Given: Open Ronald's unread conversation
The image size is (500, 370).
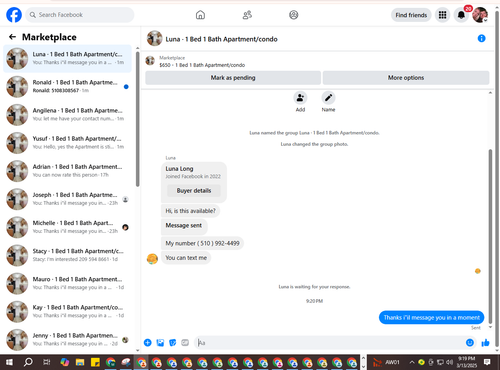Looking at the screenshot, I should [x=67, y=87].
